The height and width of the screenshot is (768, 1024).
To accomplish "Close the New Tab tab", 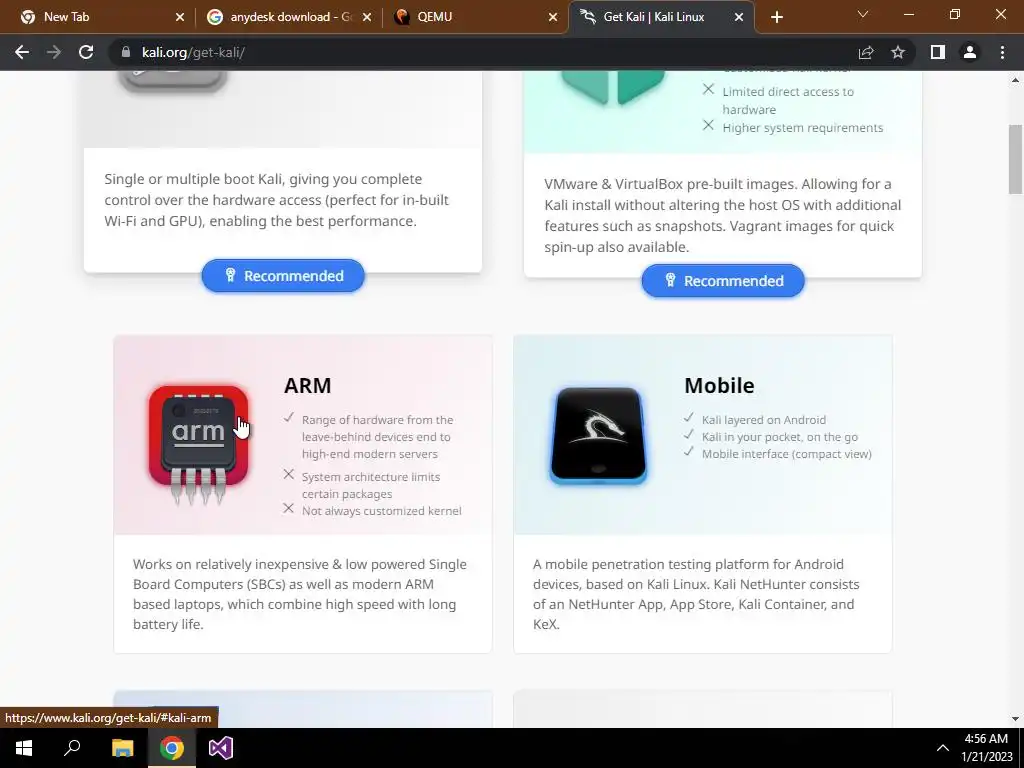I will click(180, 17).
